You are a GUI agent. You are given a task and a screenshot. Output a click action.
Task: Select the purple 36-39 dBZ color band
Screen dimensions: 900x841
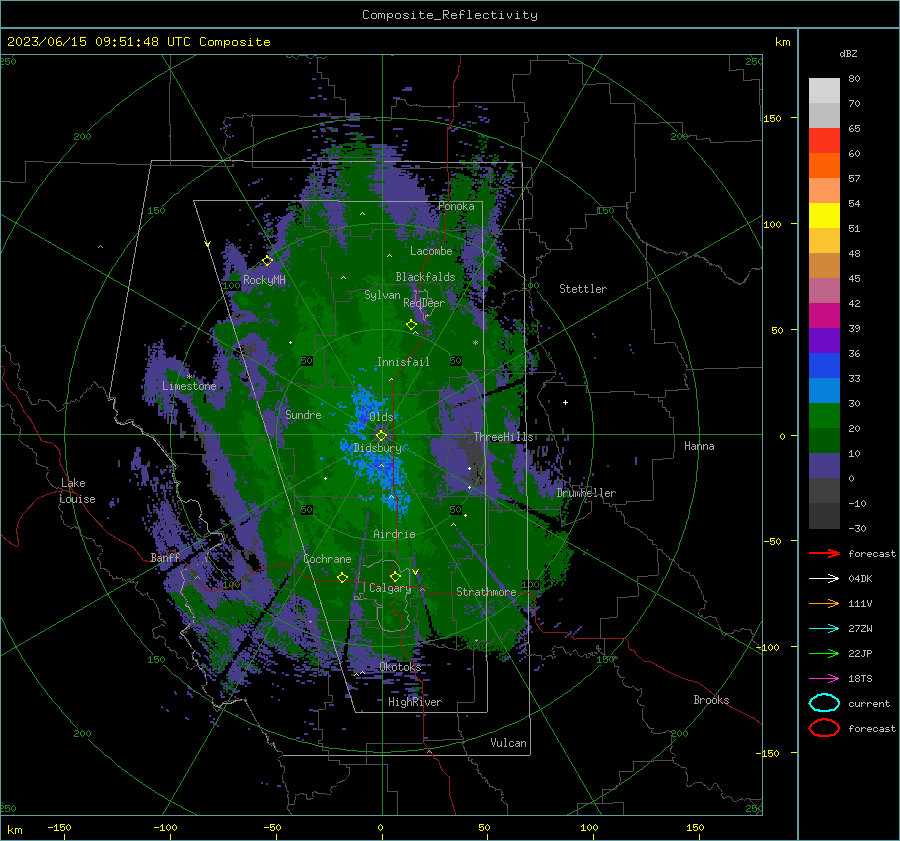point(824,340)
